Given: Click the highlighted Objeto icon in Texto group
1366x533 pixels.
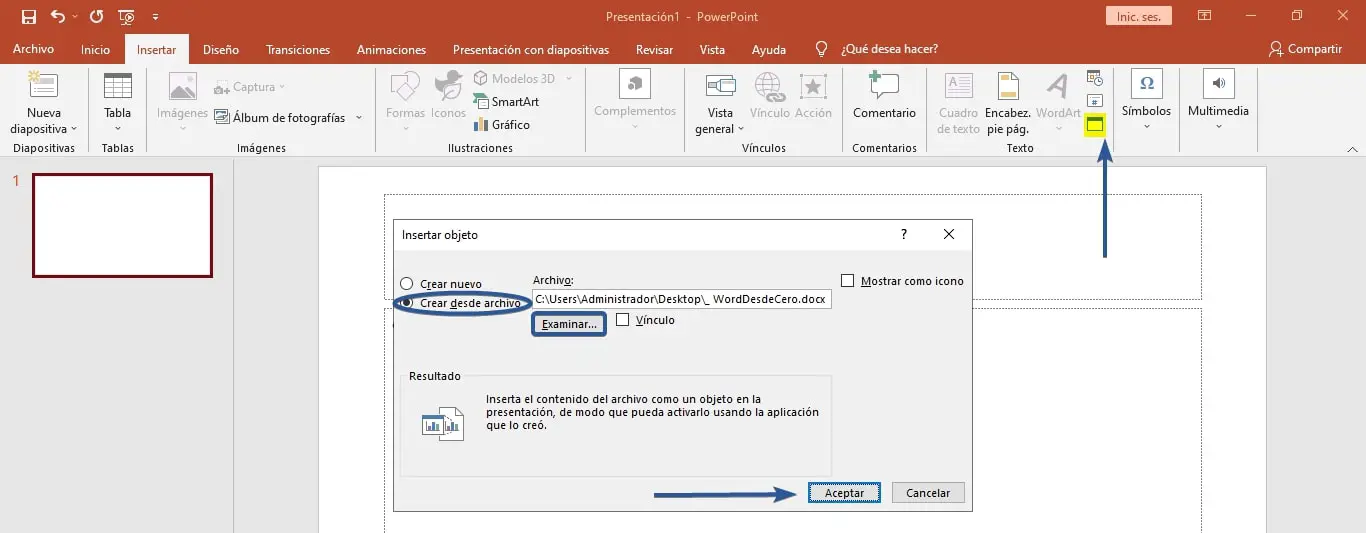Looking at the screenshot, I should tap(1094, 125).
